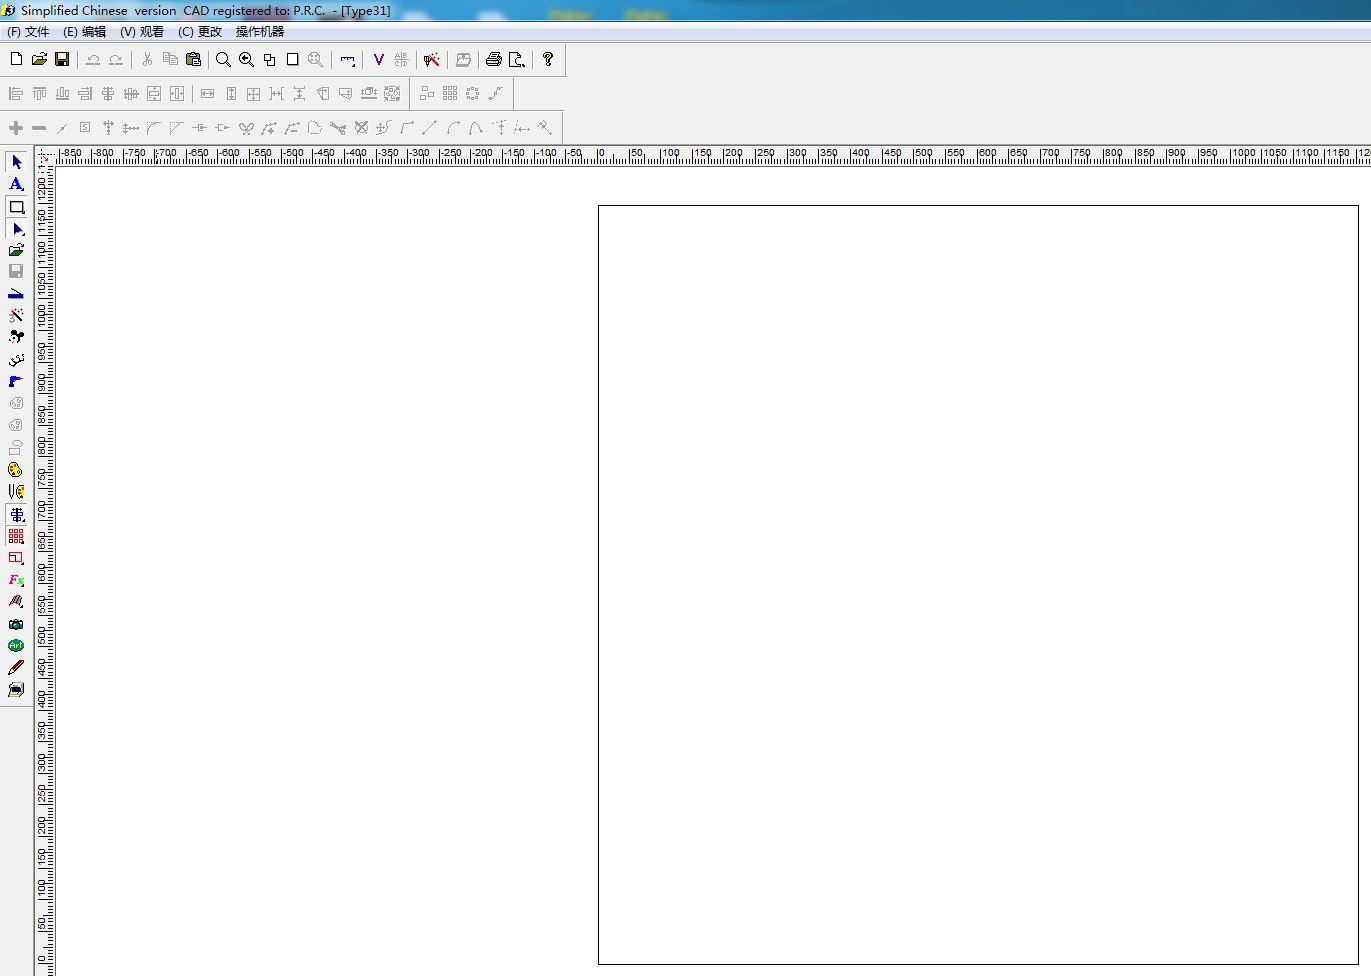
Task: Open the (F) 文件 menu
Action: (28, 32)
